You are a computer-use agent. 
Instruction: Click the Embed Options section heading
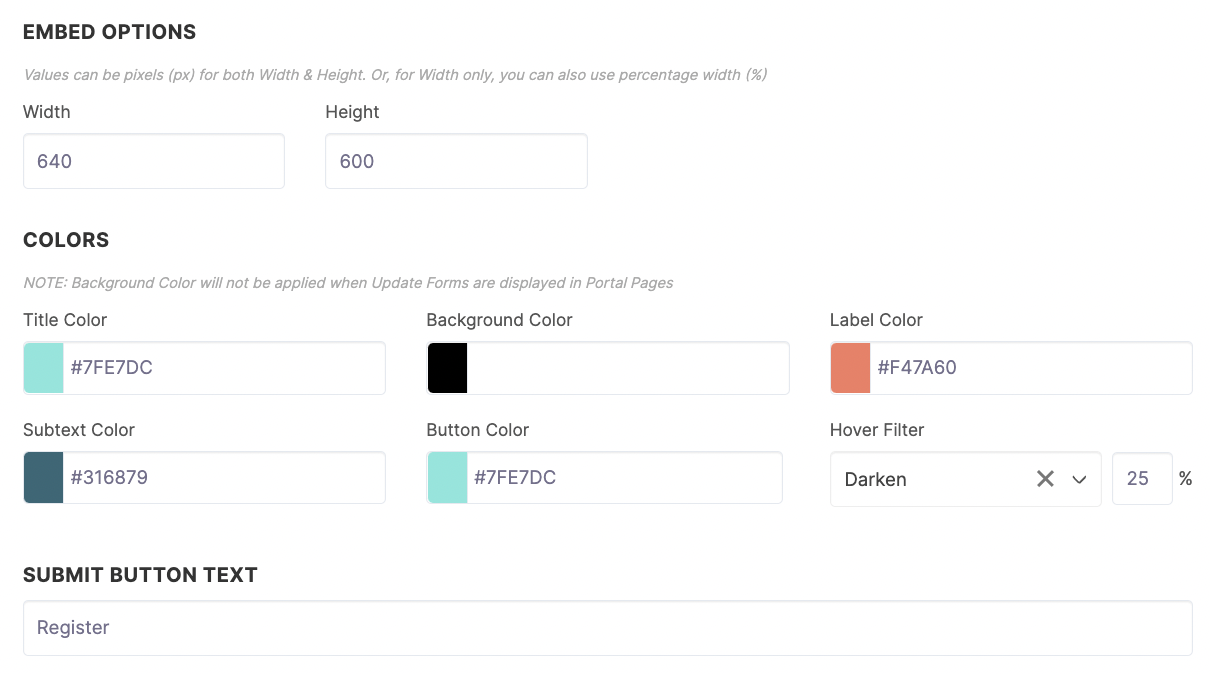(x=110, y=32)
